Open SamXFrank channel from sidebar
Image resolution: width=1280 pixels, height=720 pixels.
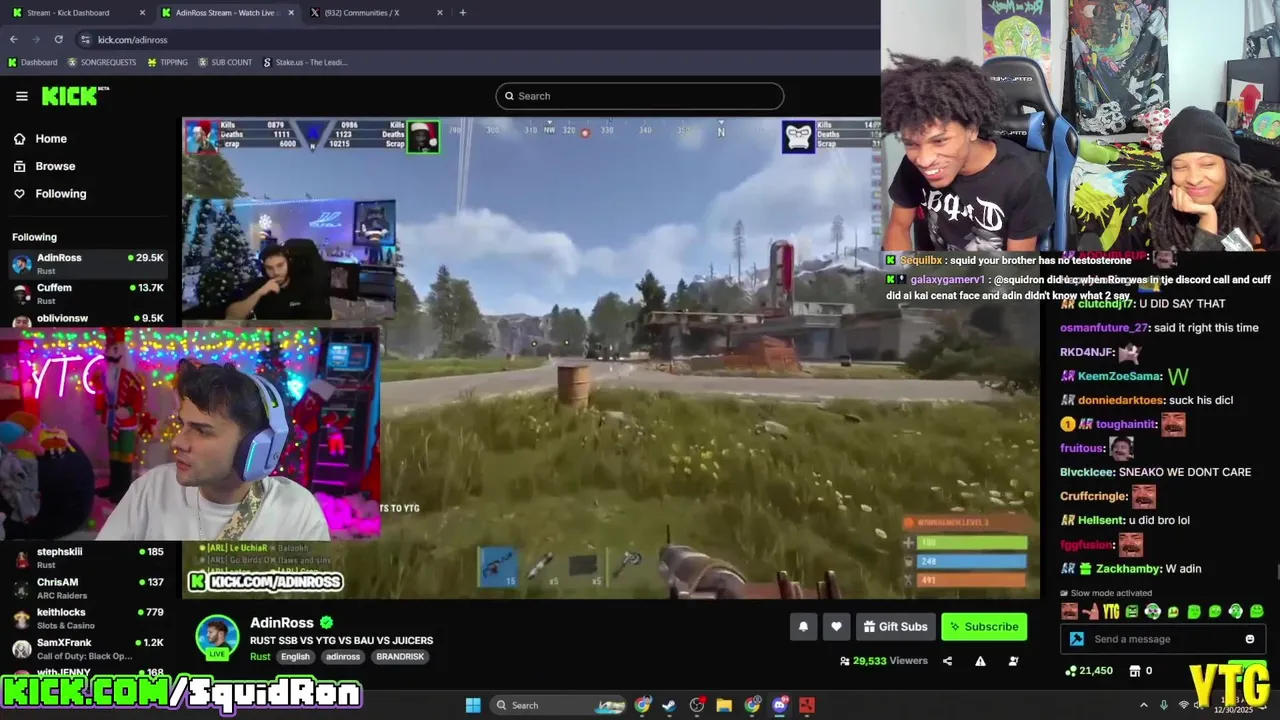tap(88, 648)
